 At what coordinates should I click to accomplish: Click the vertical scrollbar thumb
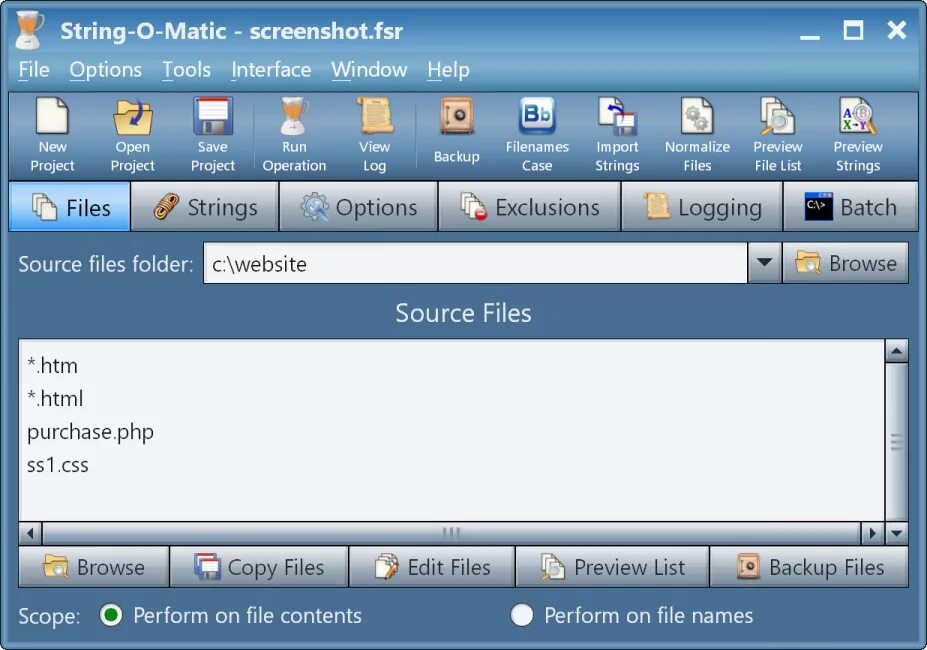click(x=896, y=442)
